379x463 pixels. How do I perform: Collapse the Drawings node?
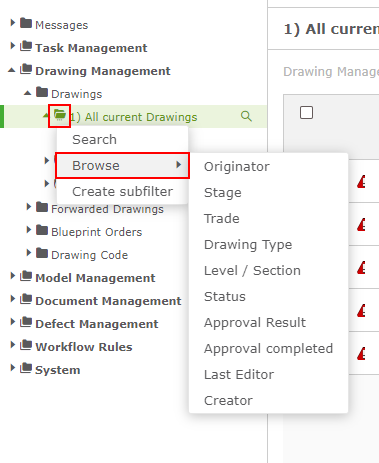pyautogui.click(x=28, y=93)
